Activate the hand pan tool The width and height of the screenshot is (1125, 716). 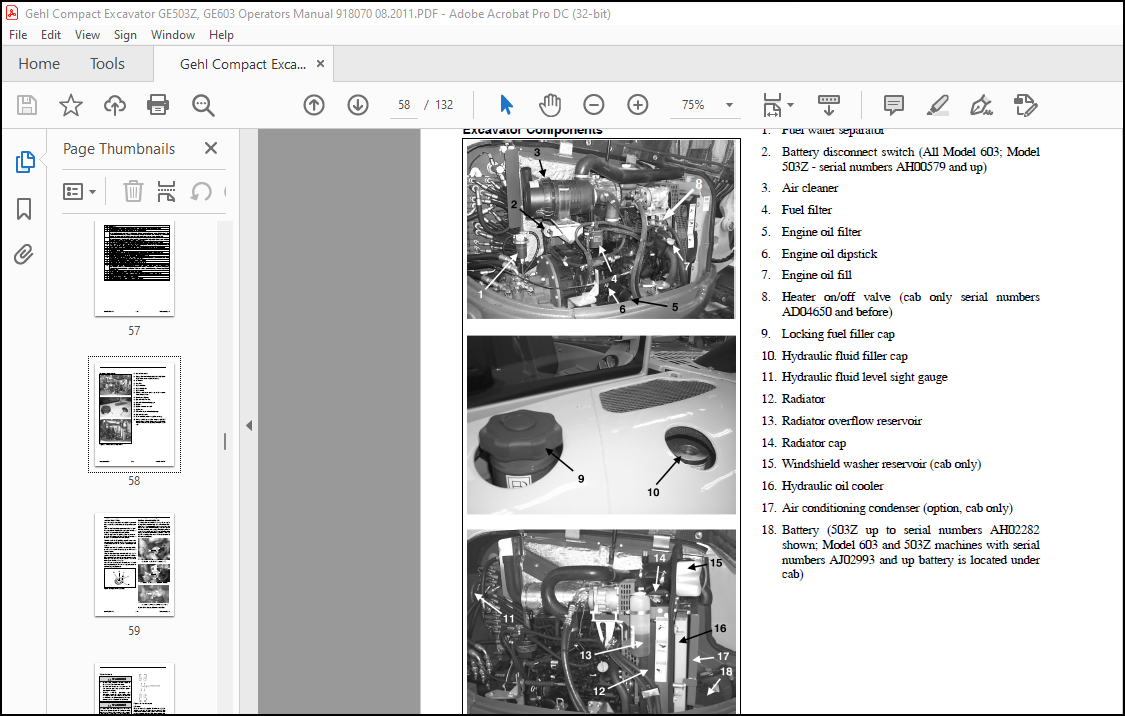[550, 105]
